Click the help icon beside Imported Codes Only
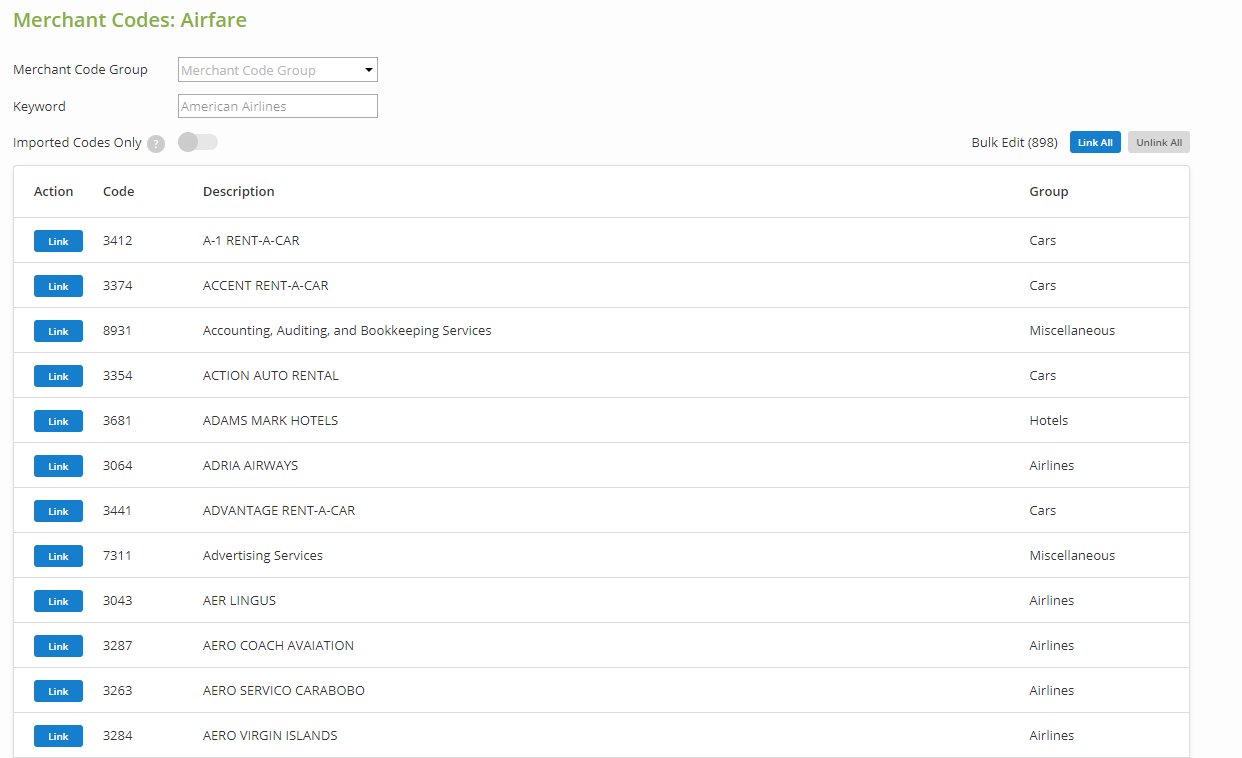The height and width of the screenshot is (758, 1242). (x=156, y=144)
